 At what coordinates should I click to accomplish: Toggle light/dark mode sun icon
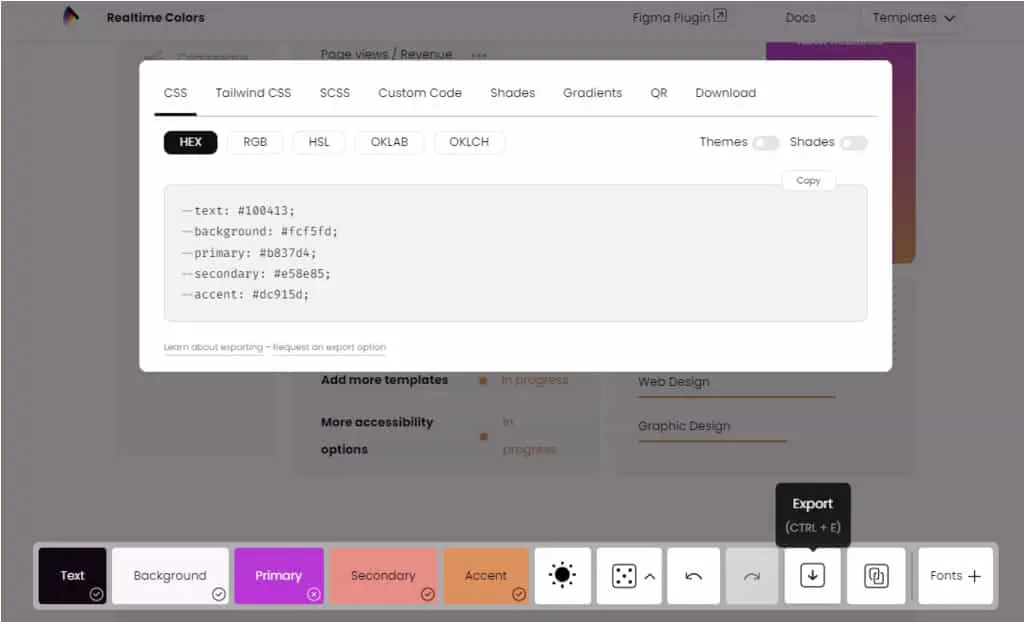coord(562,576)
